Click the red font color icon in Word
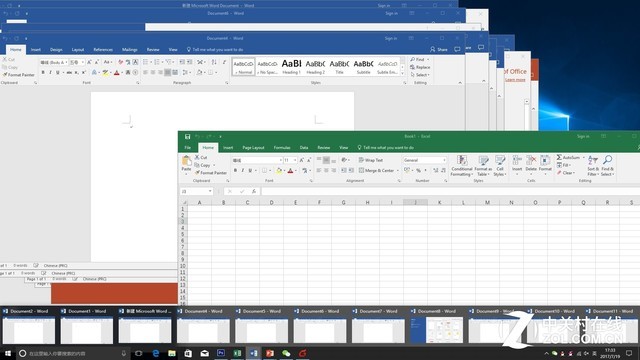Screen dimensions: 640x360 117,73
